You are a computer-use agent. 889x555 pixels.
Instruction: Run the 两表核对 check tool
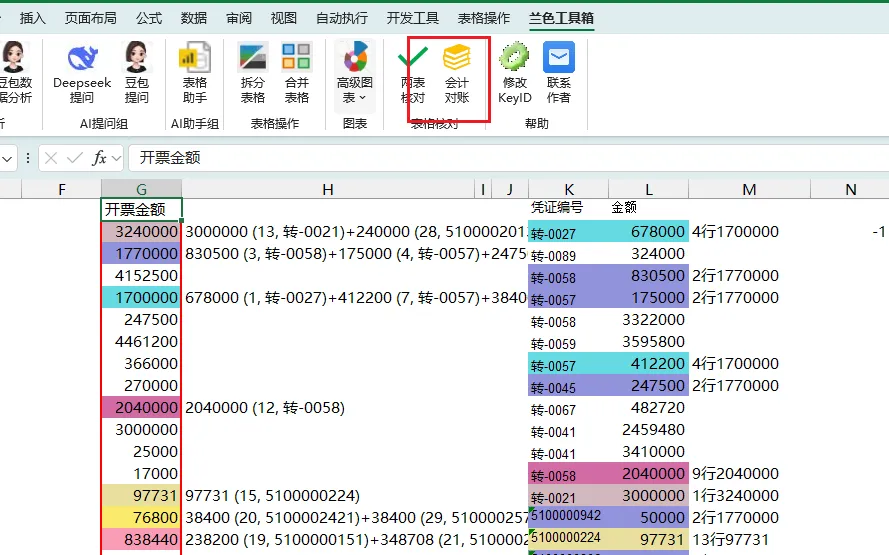point(413,73)
